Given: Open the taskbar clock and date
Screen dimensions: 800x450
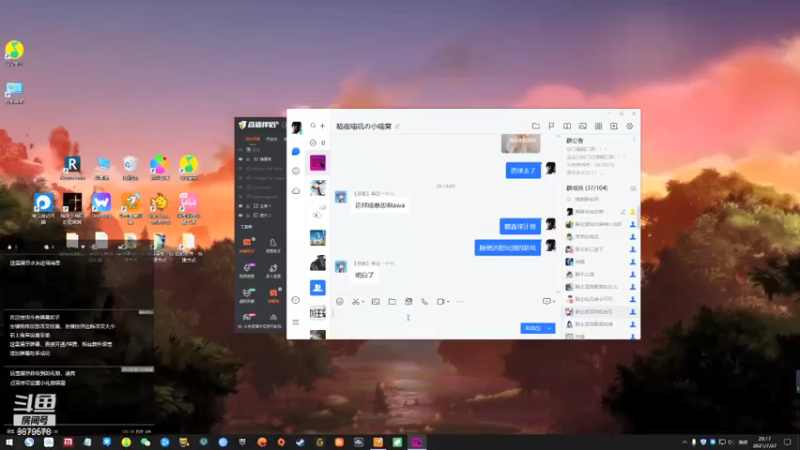Looking at the screenshot, I should click(x=765, y=442).
